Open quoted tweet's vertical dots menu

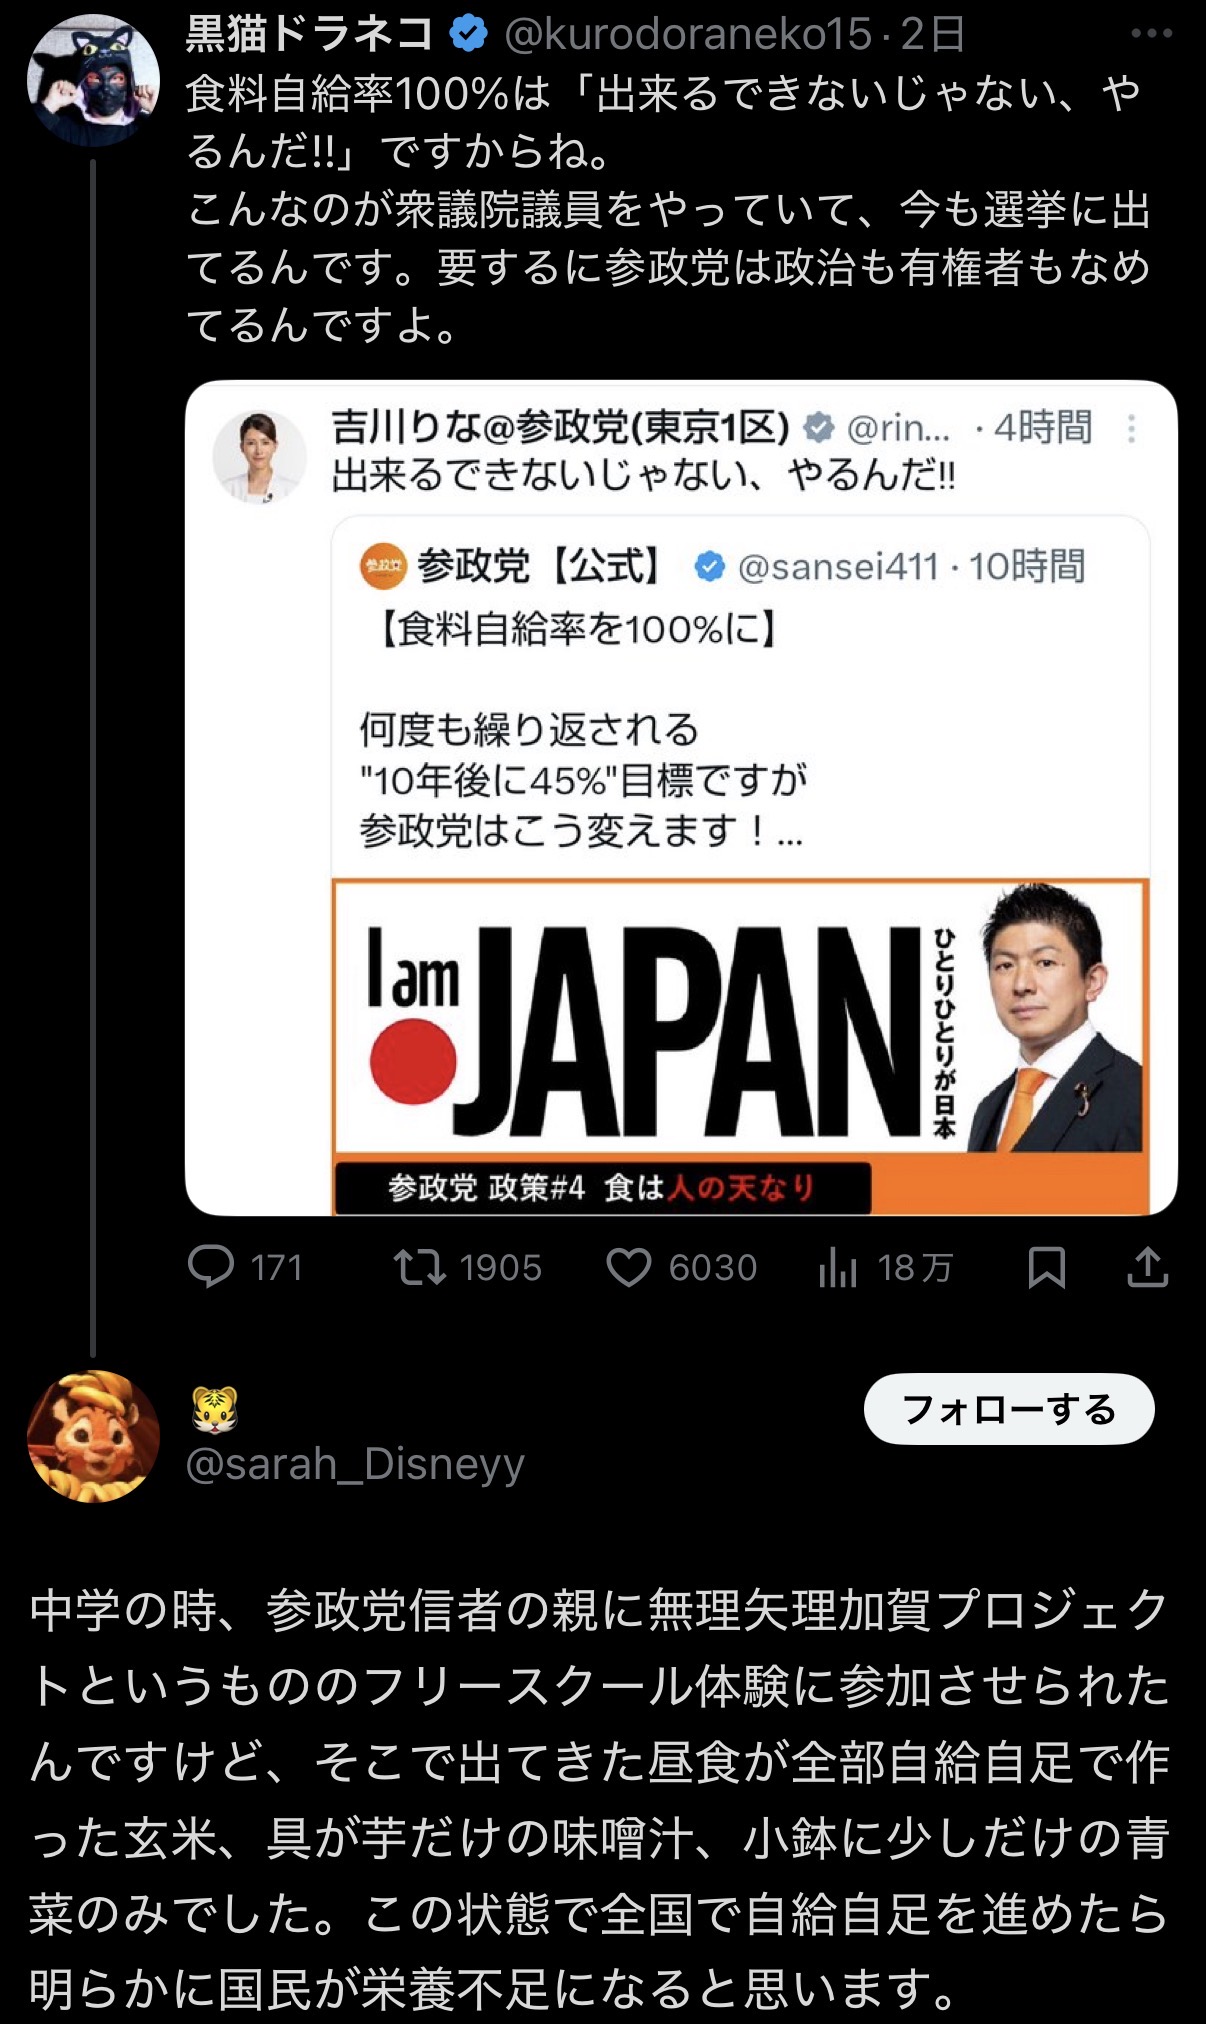(x=1131, y=429)
